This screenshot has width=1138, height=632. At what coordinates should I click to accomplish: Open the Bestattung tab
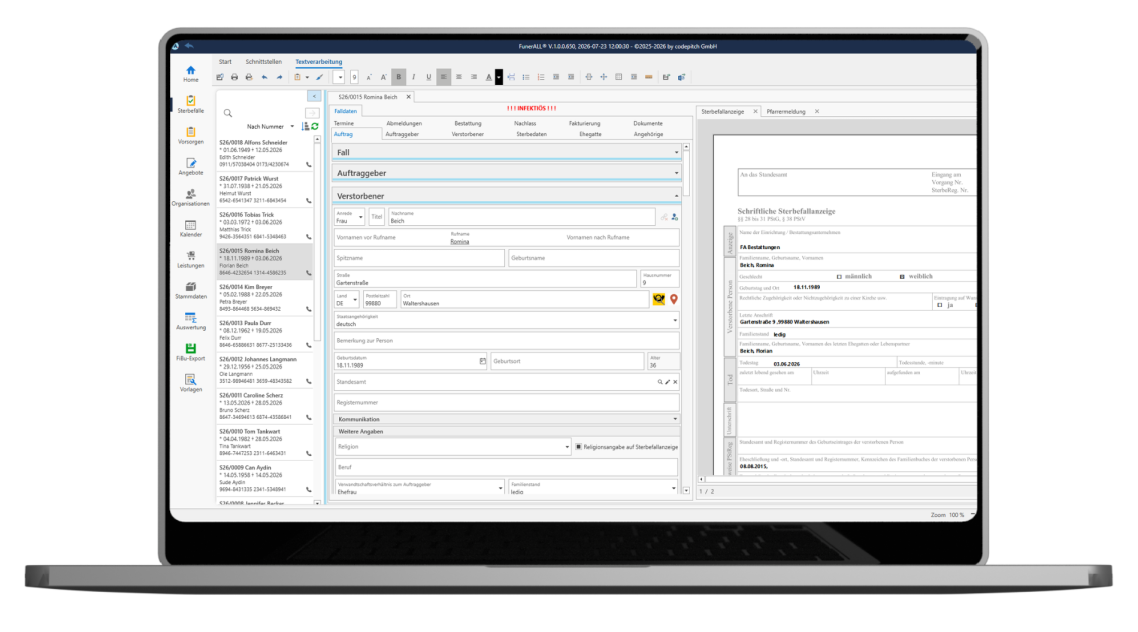pyautogui.click(x=467, y=123)
